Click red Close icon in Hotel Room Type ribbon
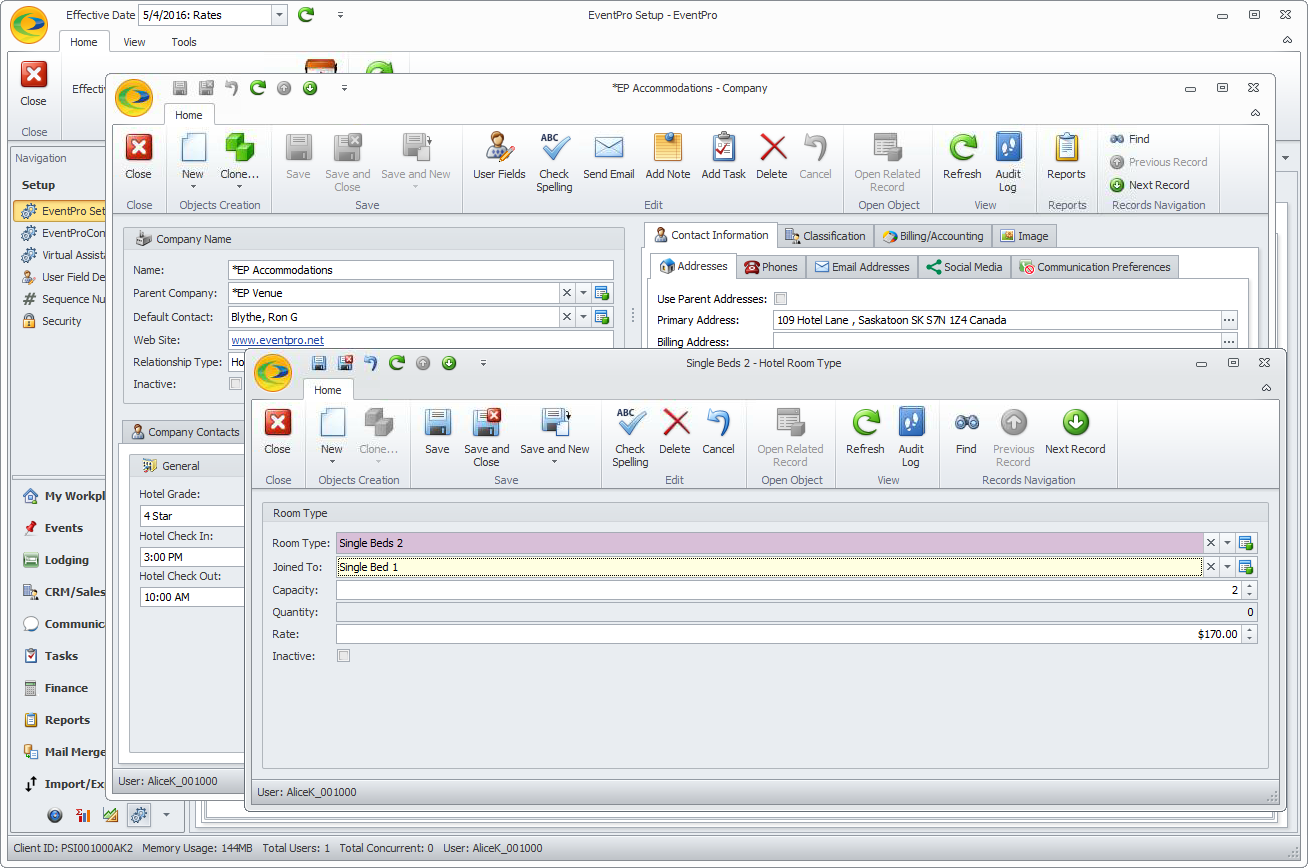Viewport: 1308px width, 868px height. pyautogui.click(x=277, y=423)
